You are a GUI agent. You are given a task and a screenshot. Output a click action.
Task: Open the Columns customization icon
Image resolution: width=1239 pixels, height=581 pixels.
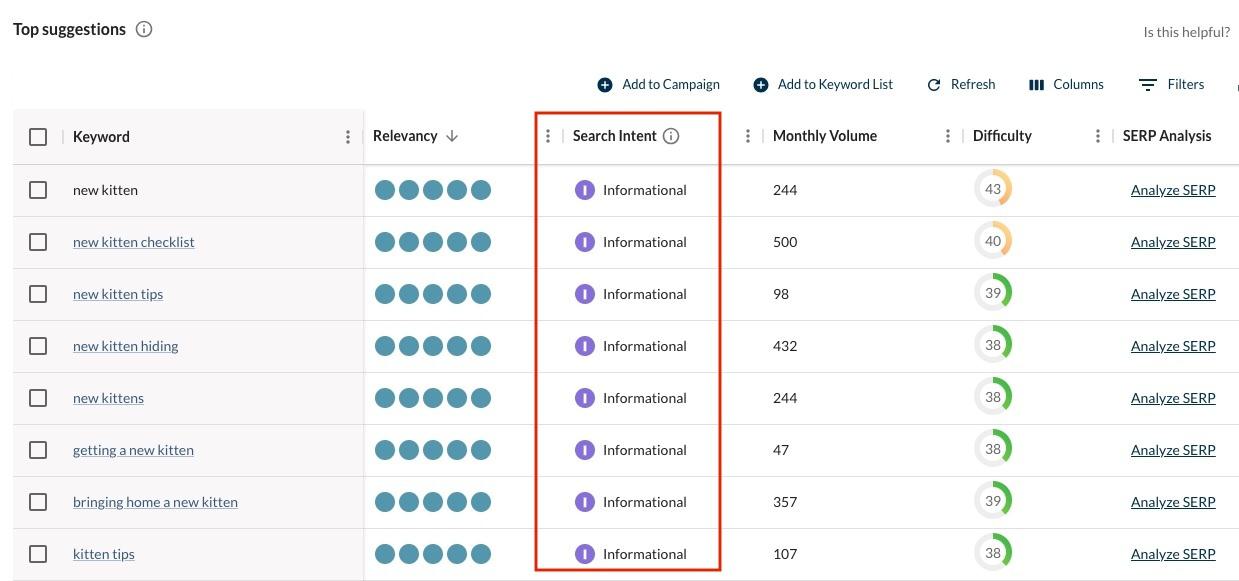pyautogui.click(x=1037, y=84)
